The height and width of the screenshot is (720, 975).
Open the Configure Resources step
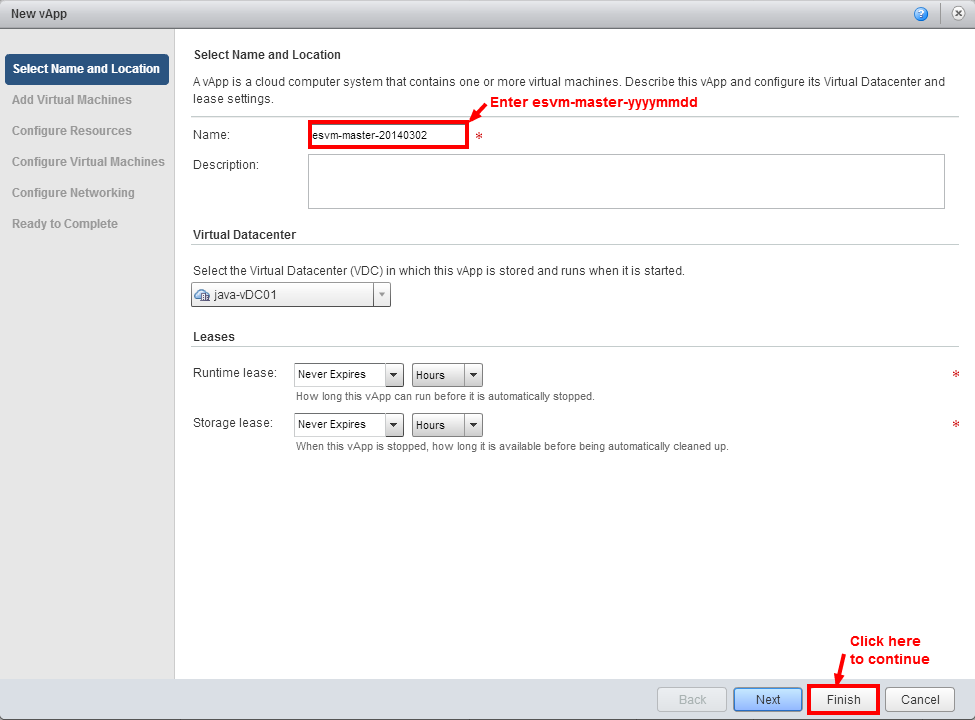72,131
